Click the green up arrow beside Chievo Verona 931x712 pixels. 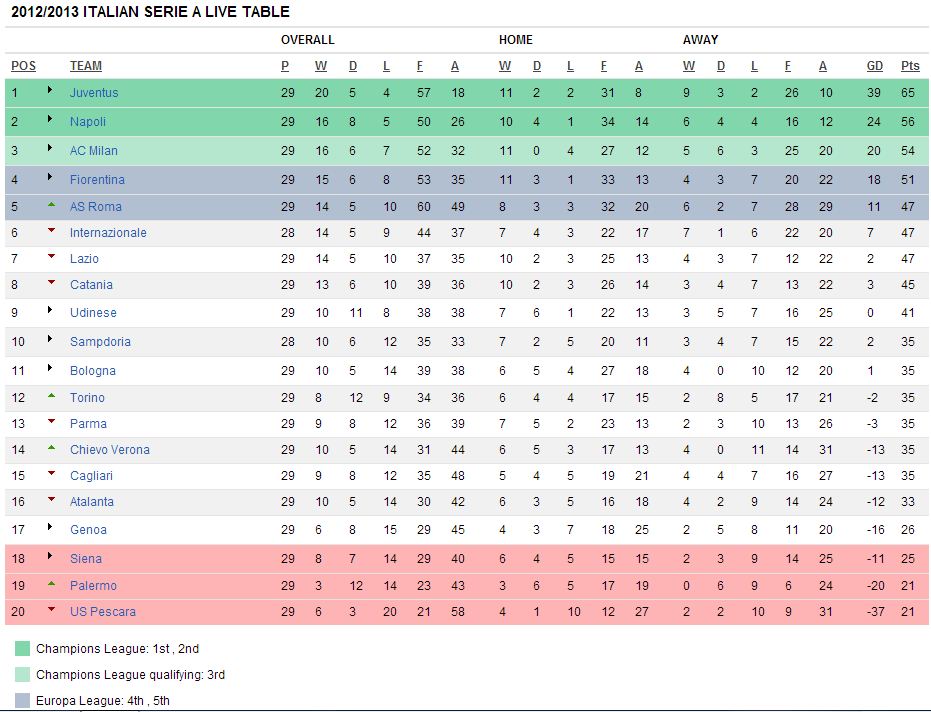(x=50, y=448)
